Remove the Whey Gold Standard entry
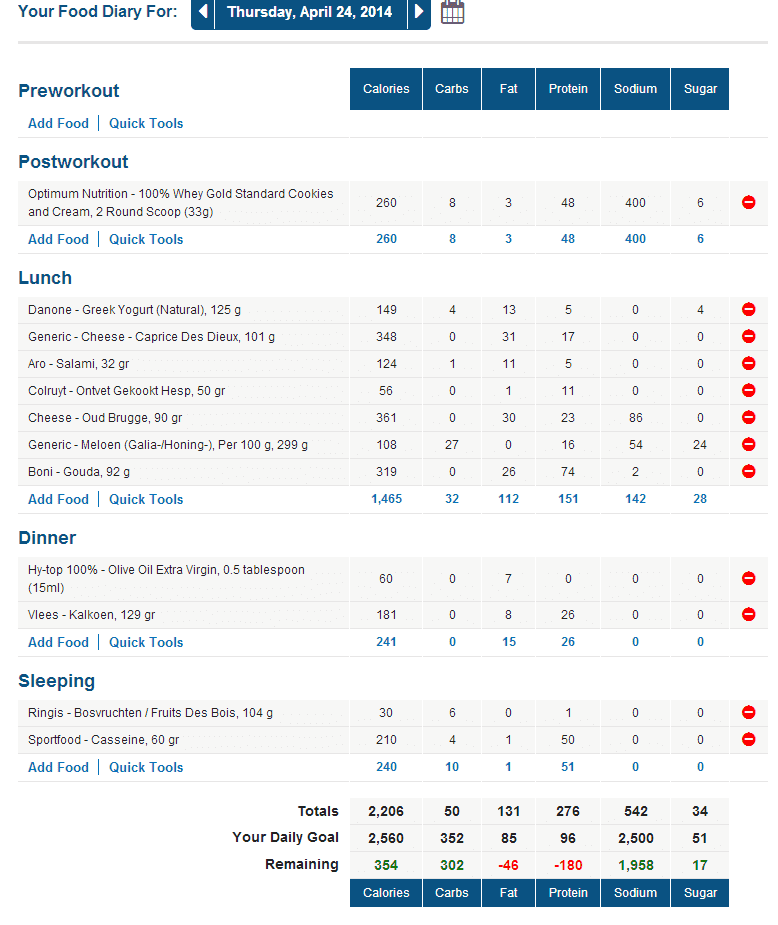The image size is (778, 925). pos(748,203)
